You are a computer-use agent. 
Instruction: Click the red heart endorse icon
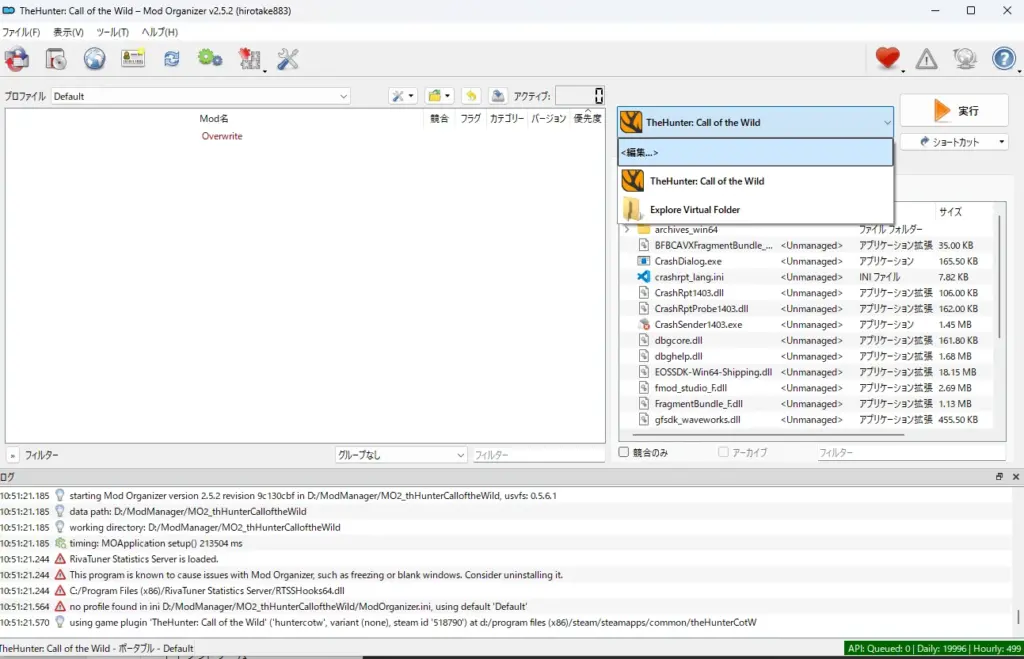click(887, 59)
